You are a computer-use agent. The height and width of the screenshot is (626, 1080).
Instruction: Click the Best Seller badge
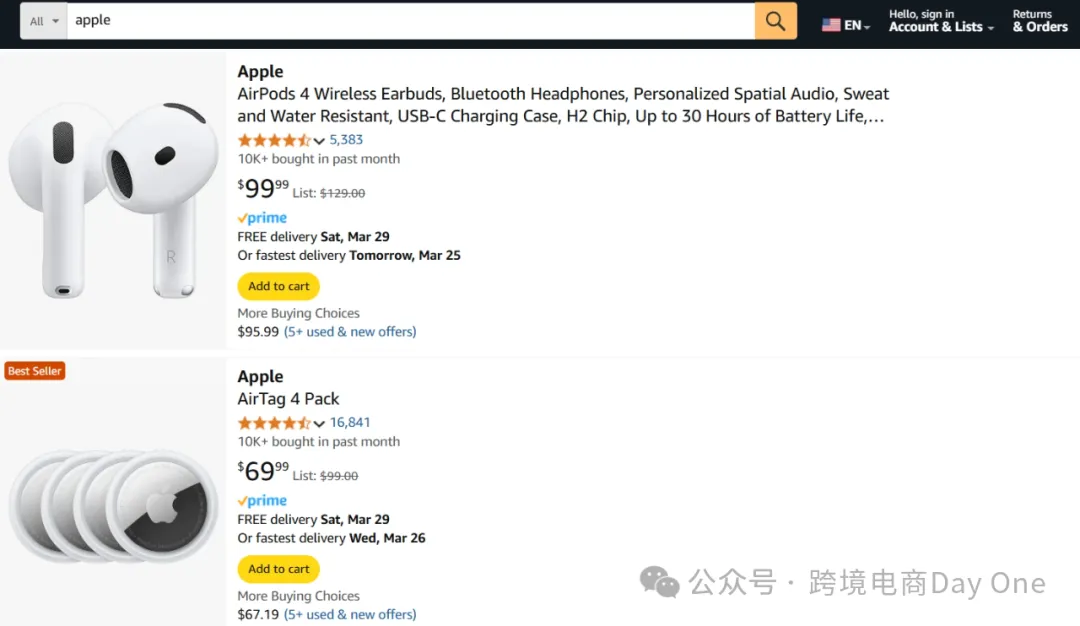(34, 371)
